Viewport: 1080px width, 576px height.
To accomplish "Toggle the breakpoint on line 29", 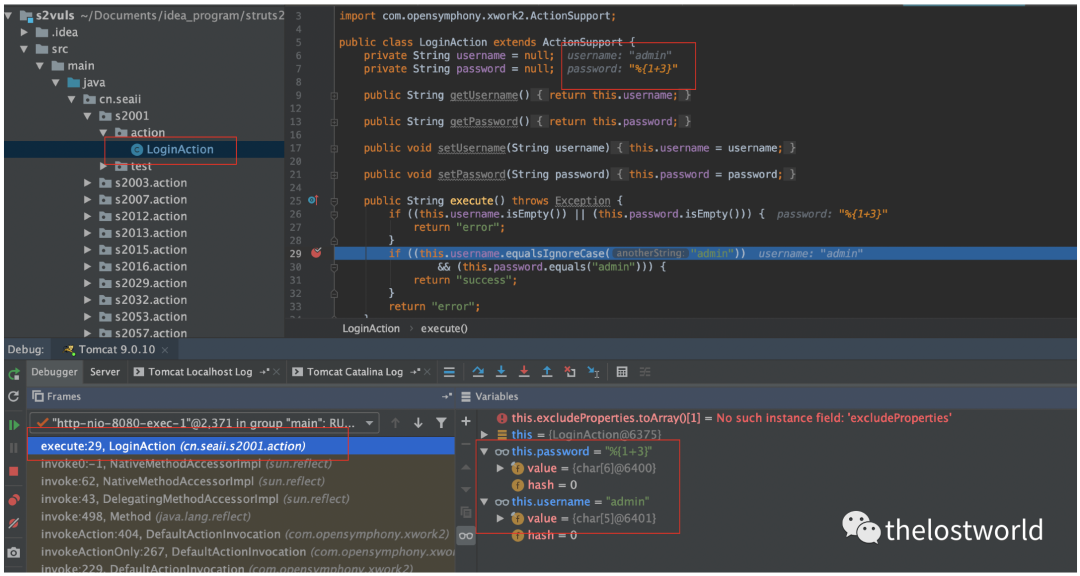I will point(316,254).
